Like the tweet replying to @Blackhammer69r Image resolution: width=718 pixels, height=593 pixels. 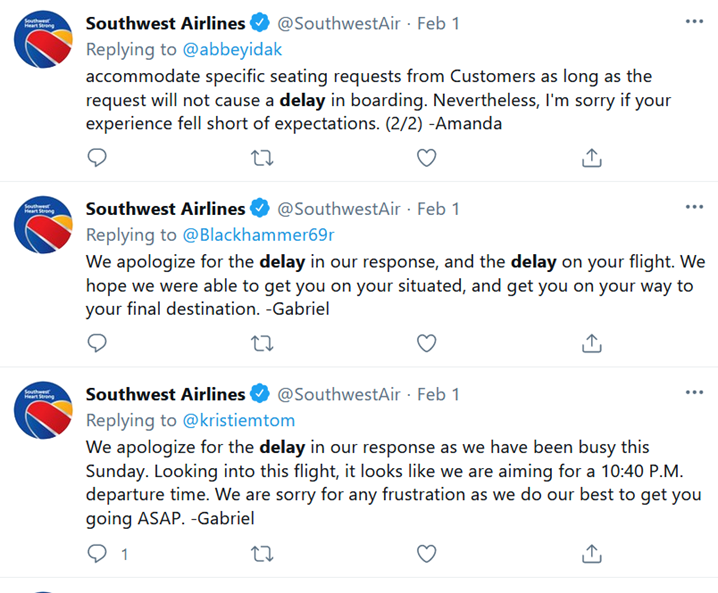point(426,343)
